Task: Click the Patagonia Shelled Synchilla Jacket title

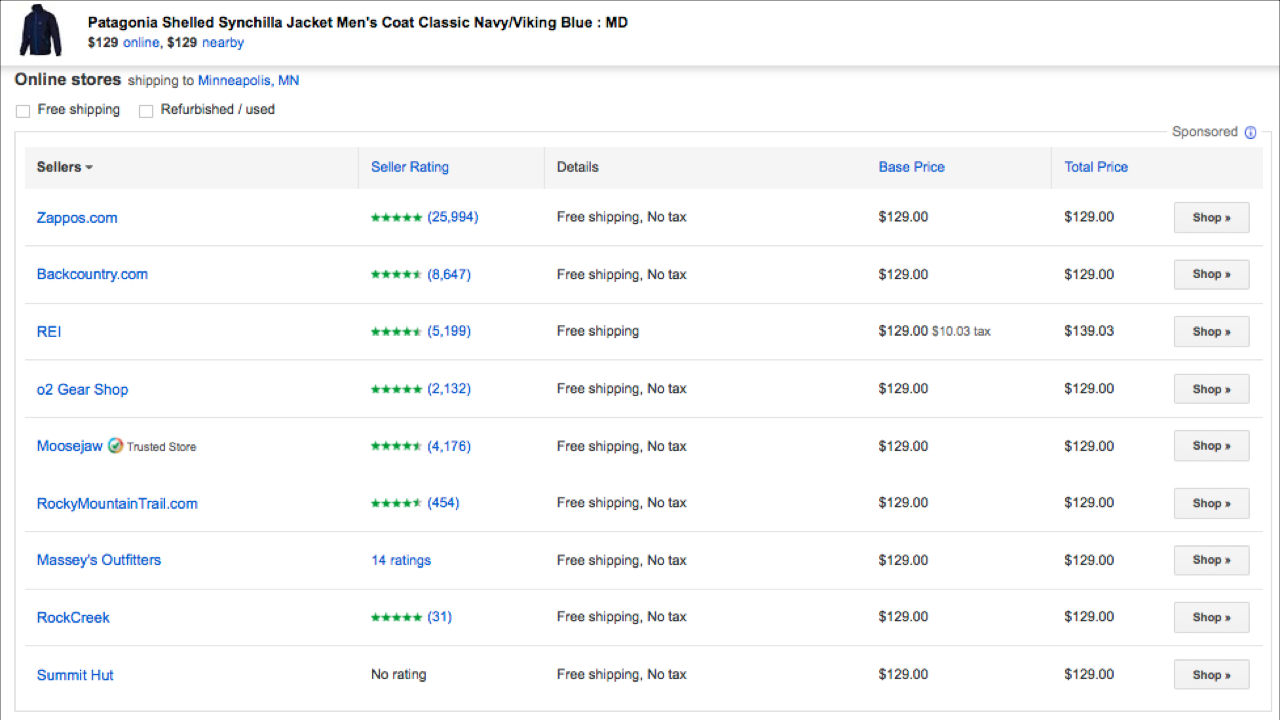Action: pos(358,22)
